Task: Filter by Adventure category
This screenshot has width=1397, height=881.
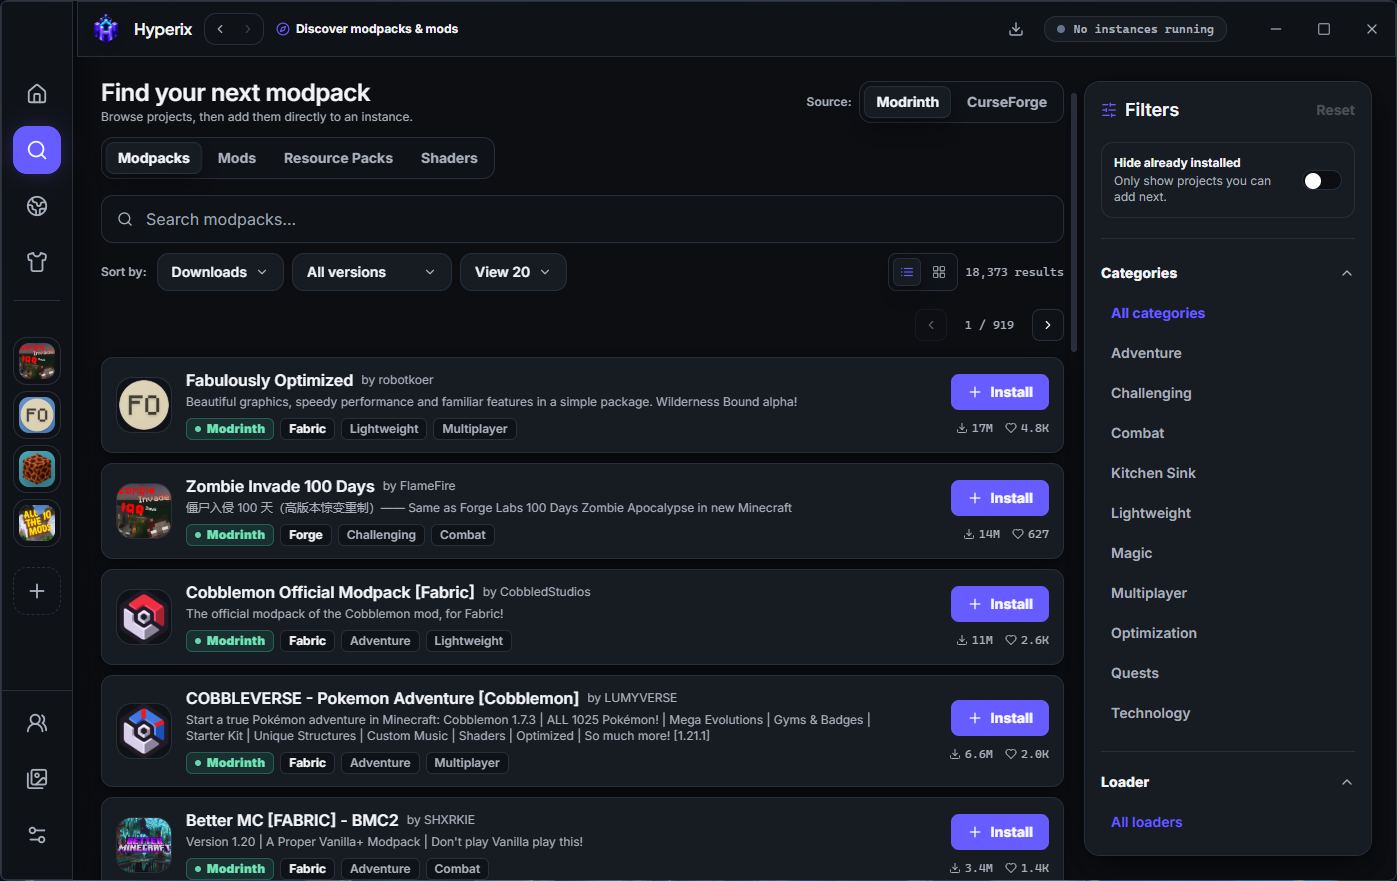Action: (1146, 353)
